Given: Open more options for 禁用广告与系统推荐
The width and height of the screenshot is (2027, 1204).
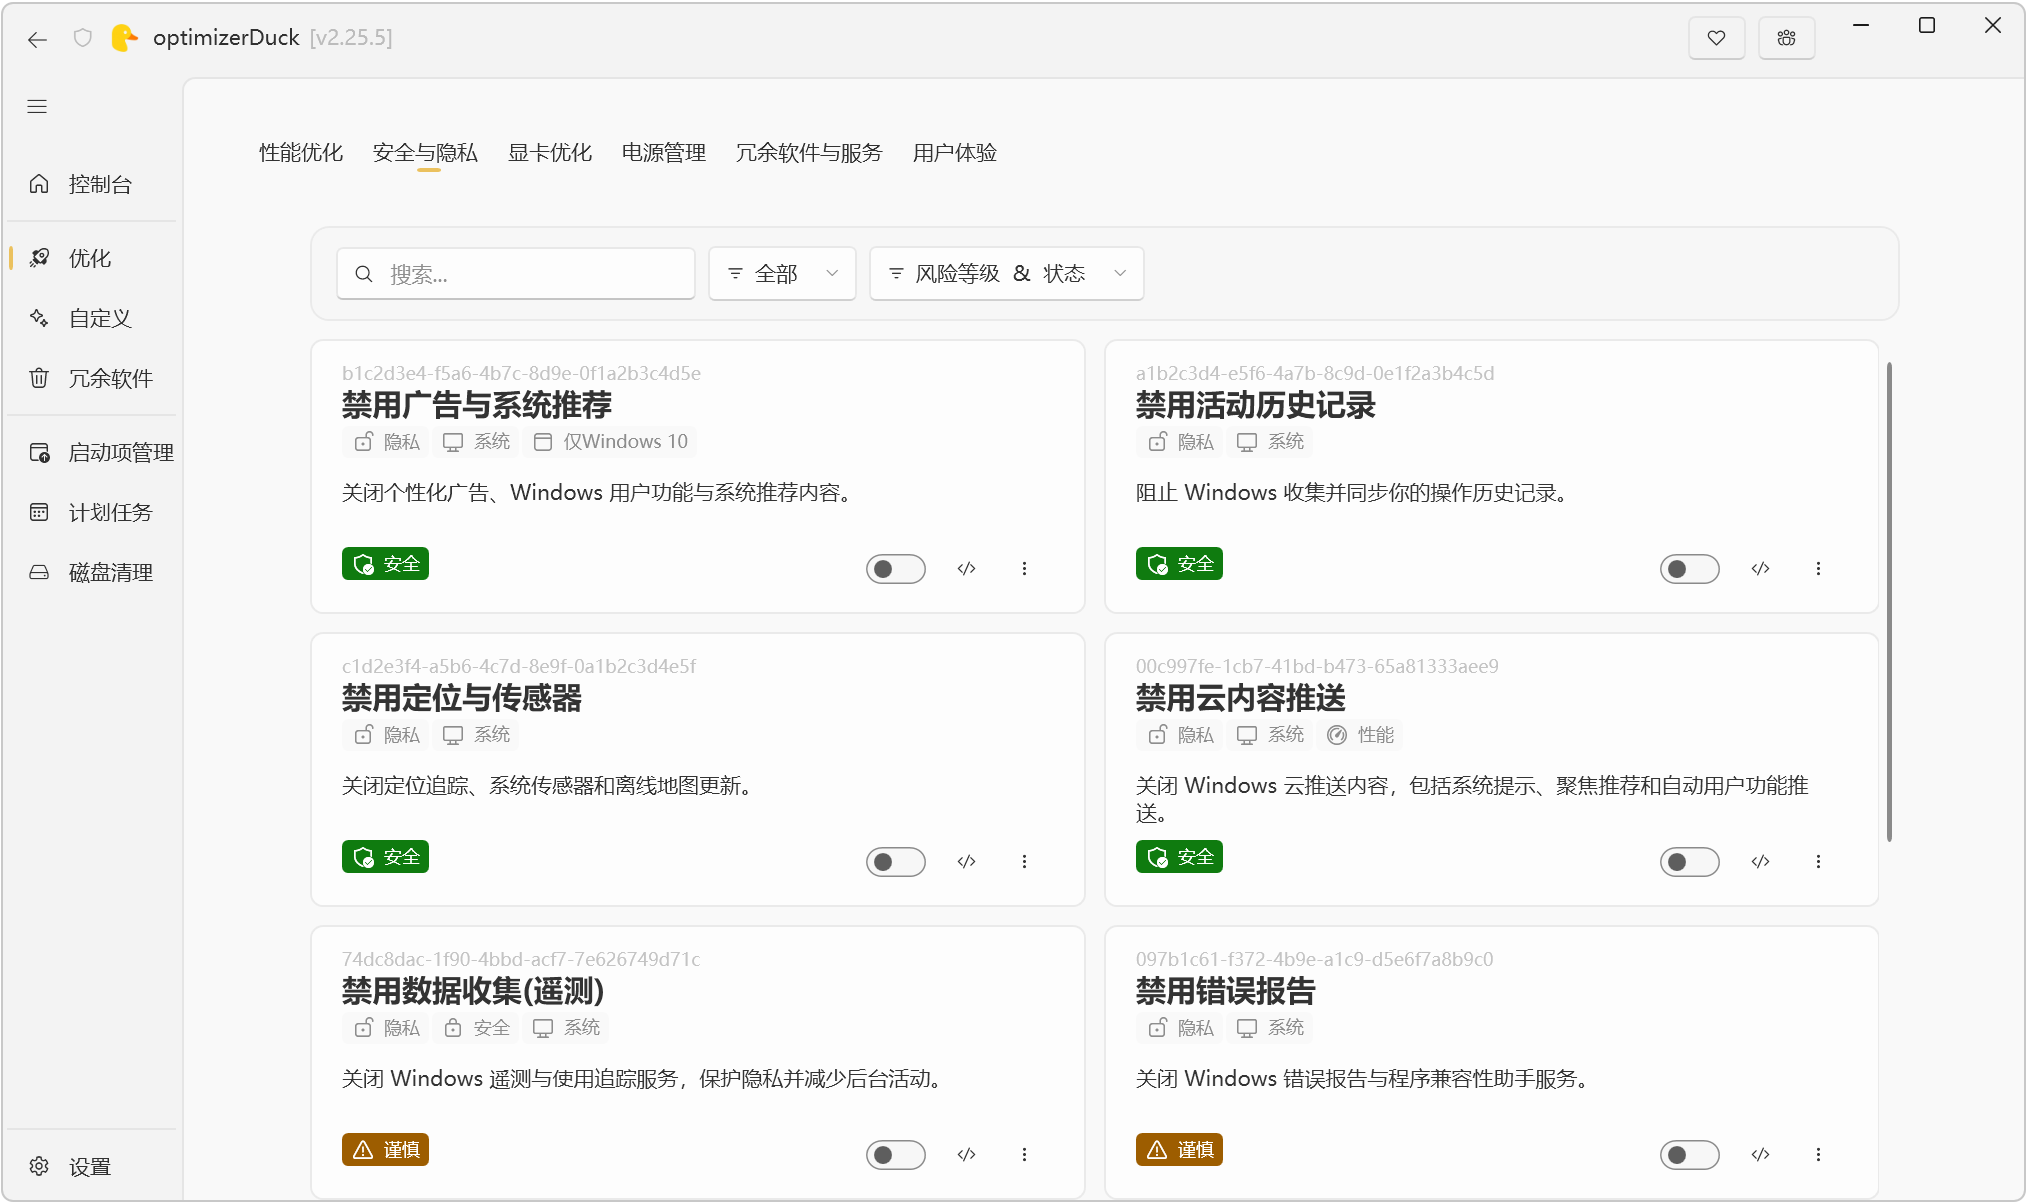Looking at the screenshot, I should pyautogui.click(x=1024, y=569).
